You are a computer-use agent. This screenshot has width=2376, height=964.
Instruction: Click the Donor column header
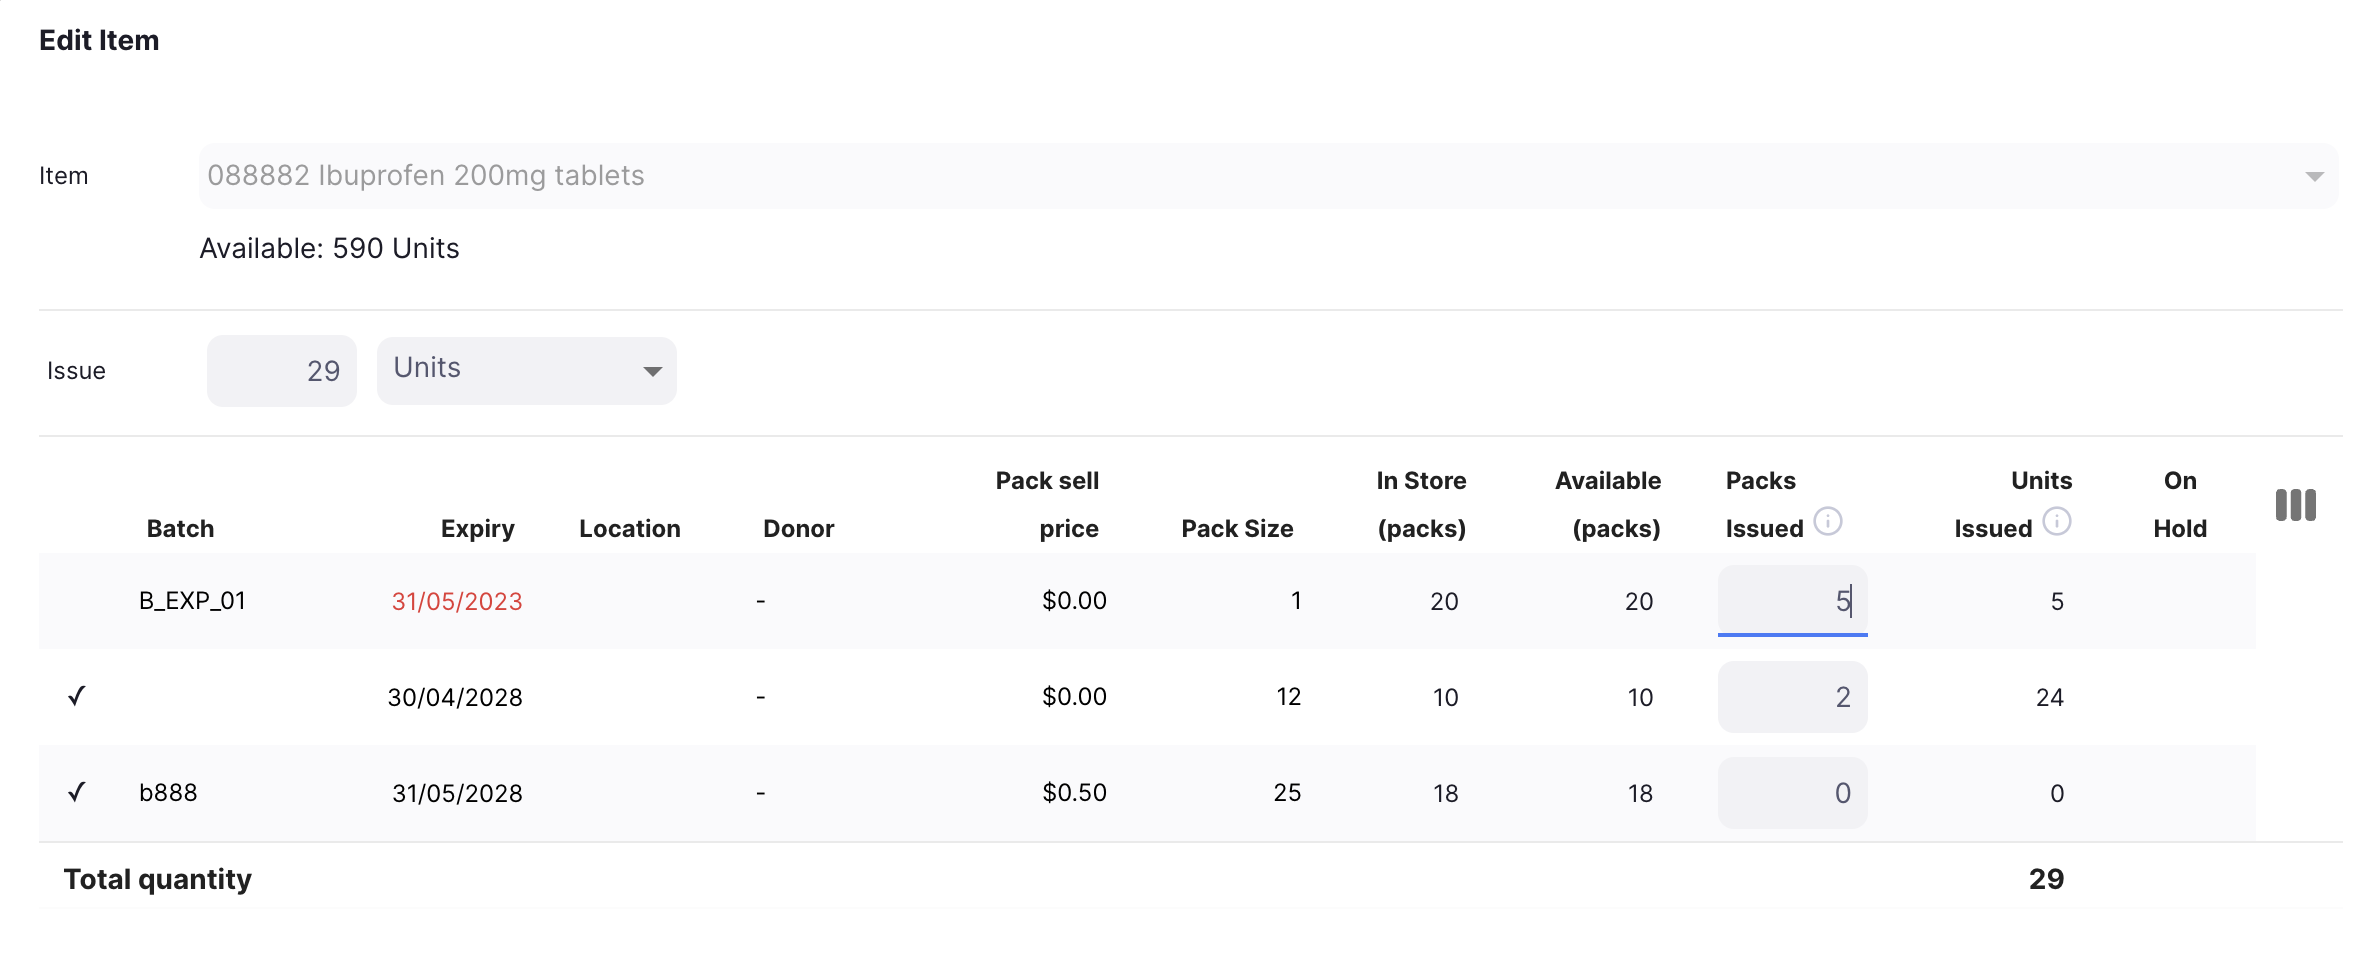pos(798,528)
